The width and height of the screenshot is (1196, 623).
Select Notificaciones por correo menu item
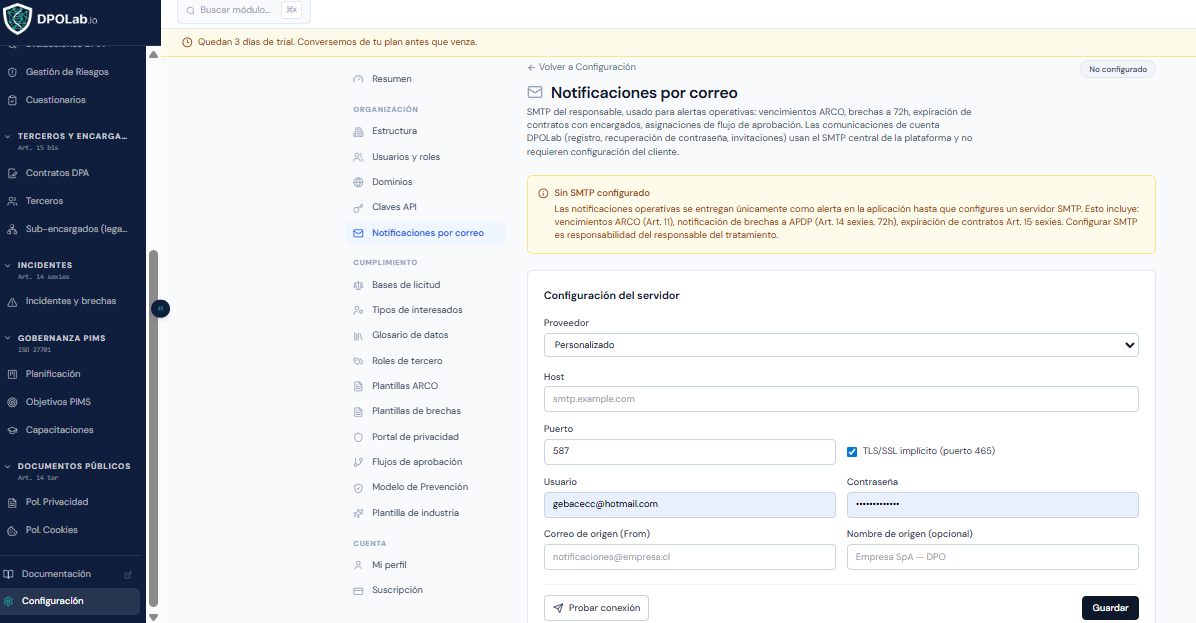coord(424,233)
